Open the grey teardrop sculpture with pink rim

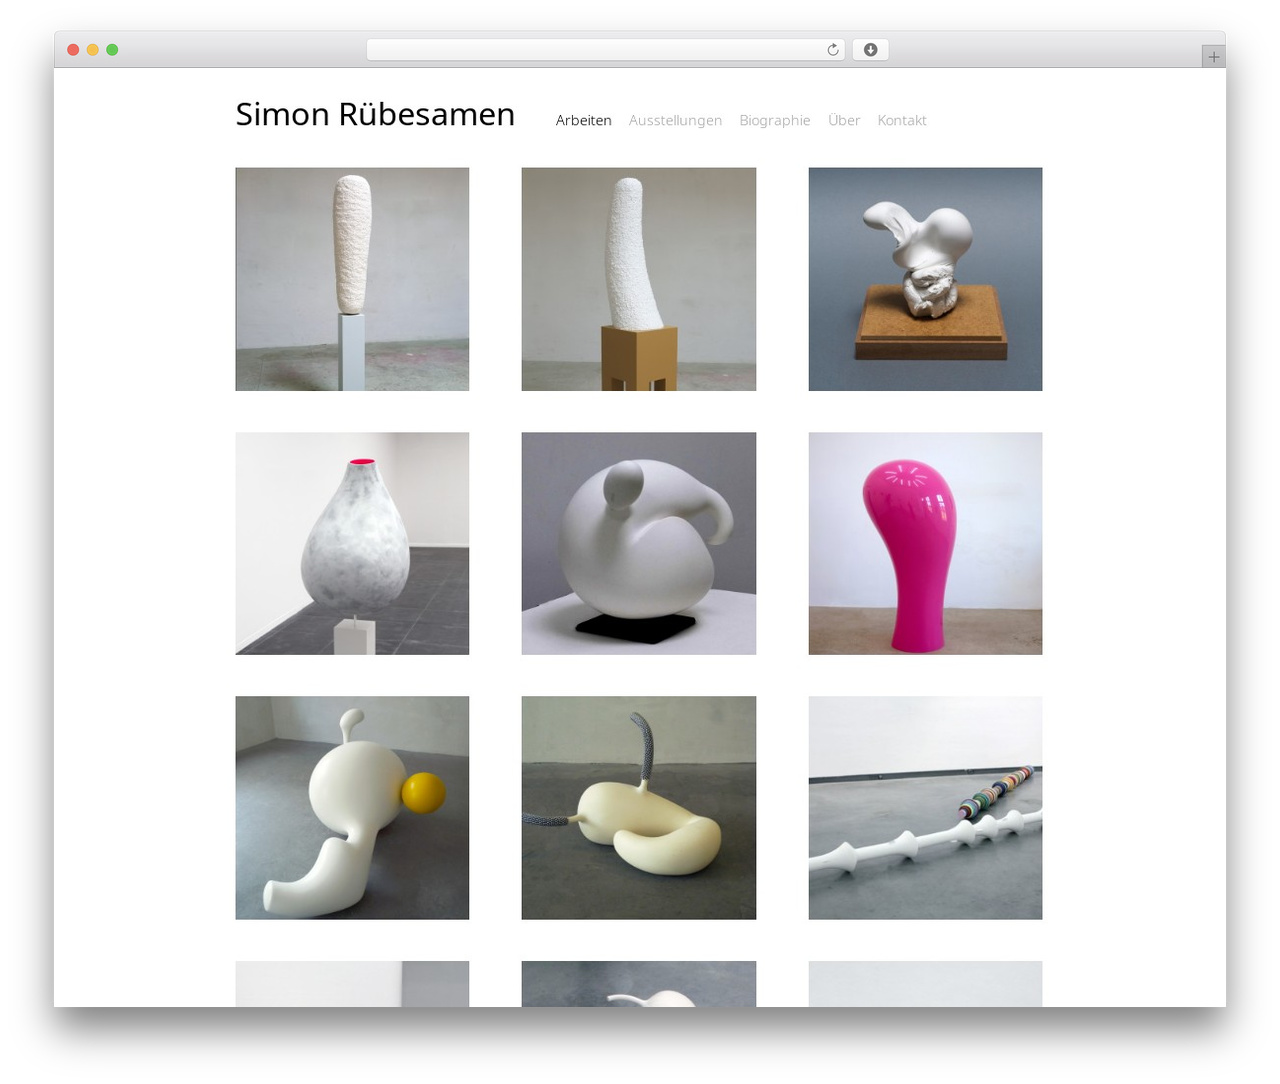[352, 544]
